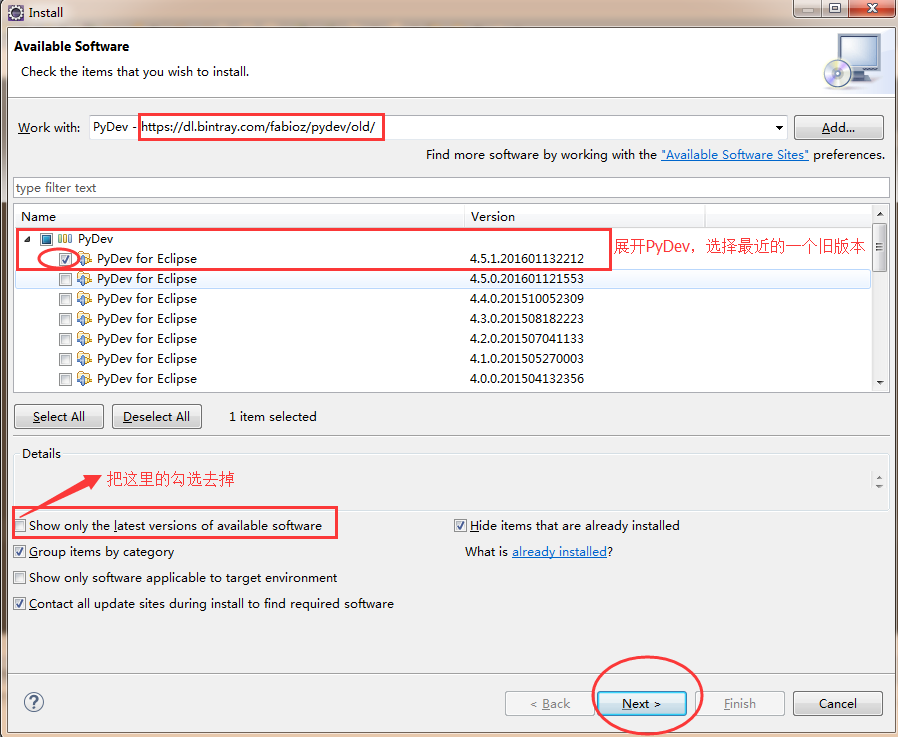Uncheck Contact all update sites during install

[20, 604]
